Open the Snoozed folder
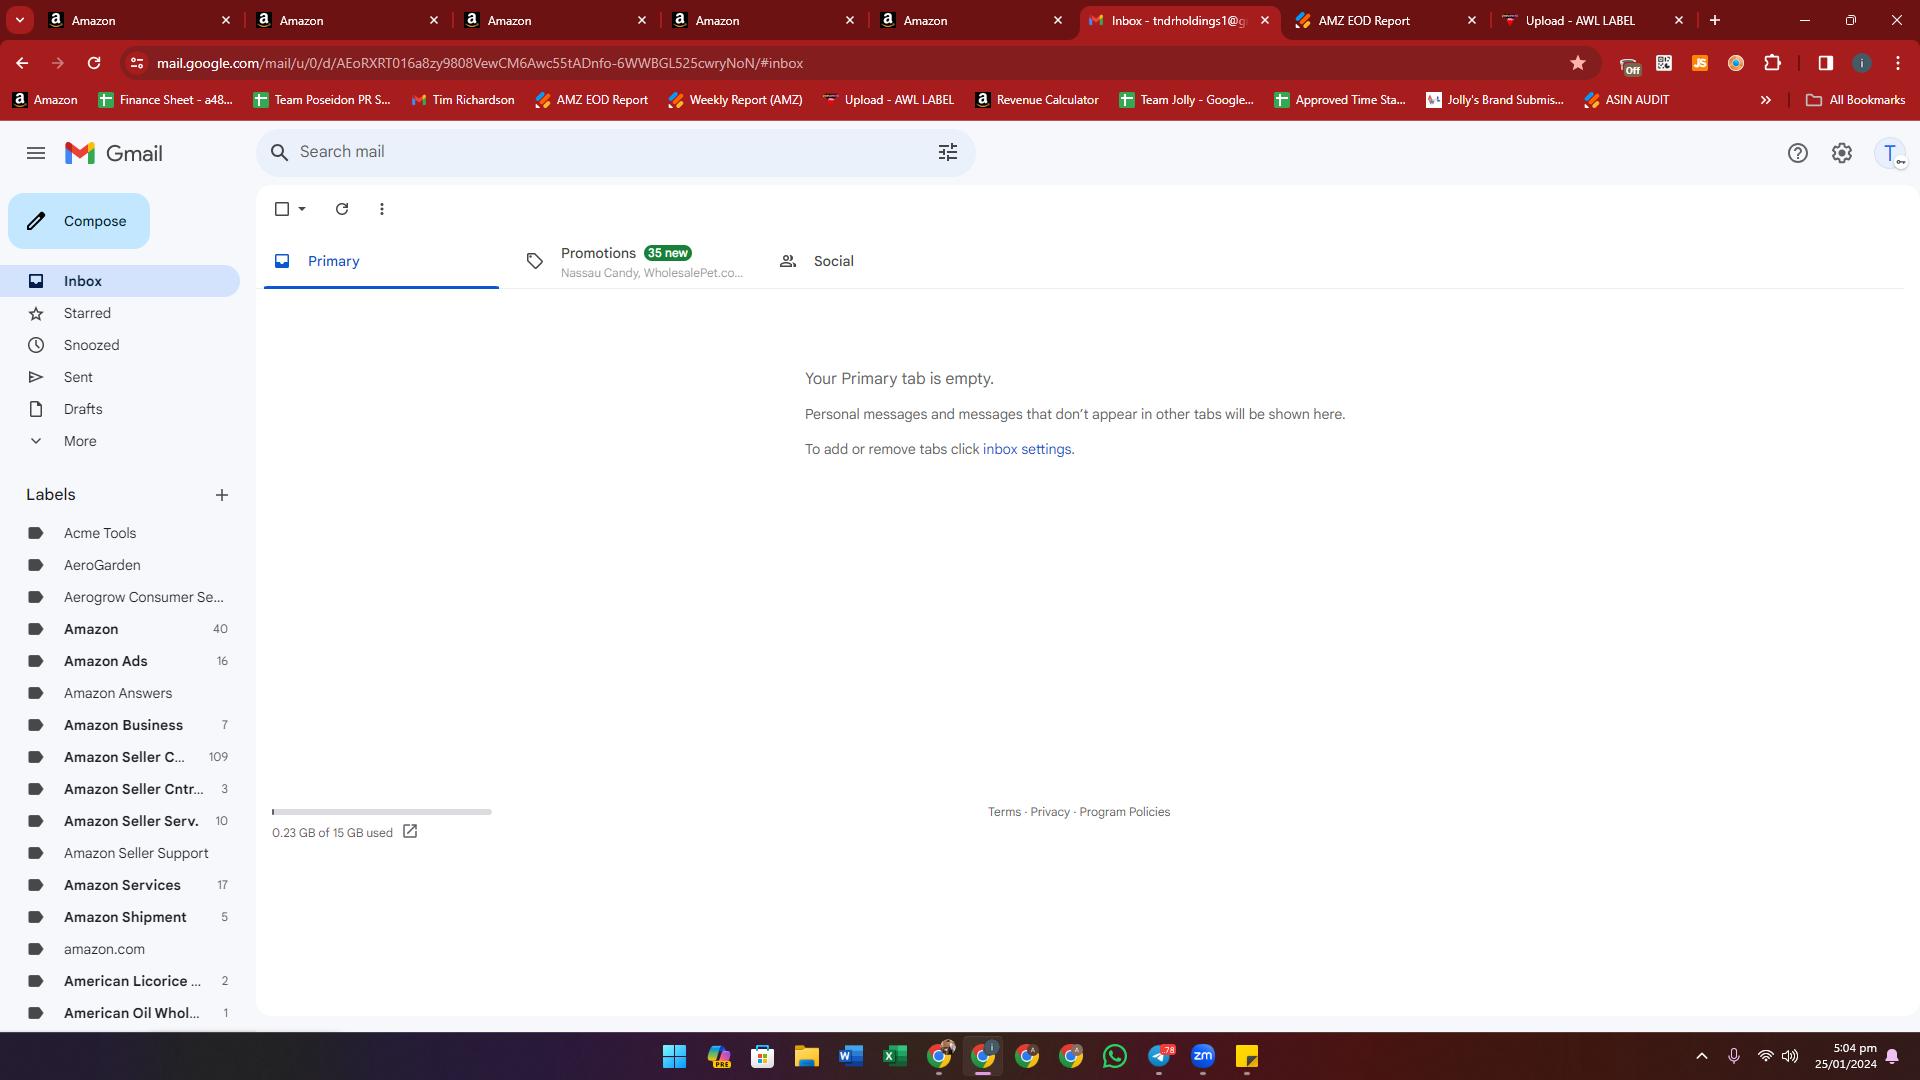The image size is (1920, 1080). (120, 345)
